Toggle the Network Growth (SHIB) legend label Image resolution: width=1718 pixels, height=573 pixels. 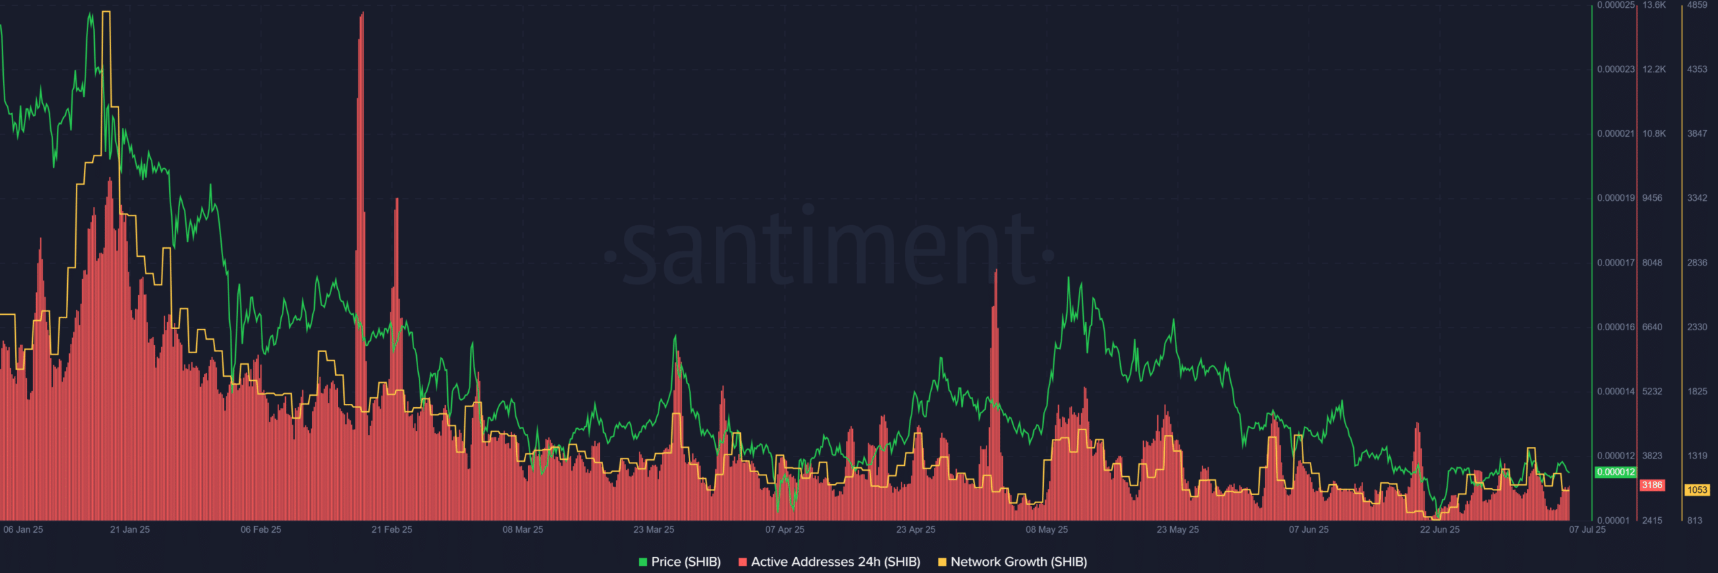[x=1019, y=562]
